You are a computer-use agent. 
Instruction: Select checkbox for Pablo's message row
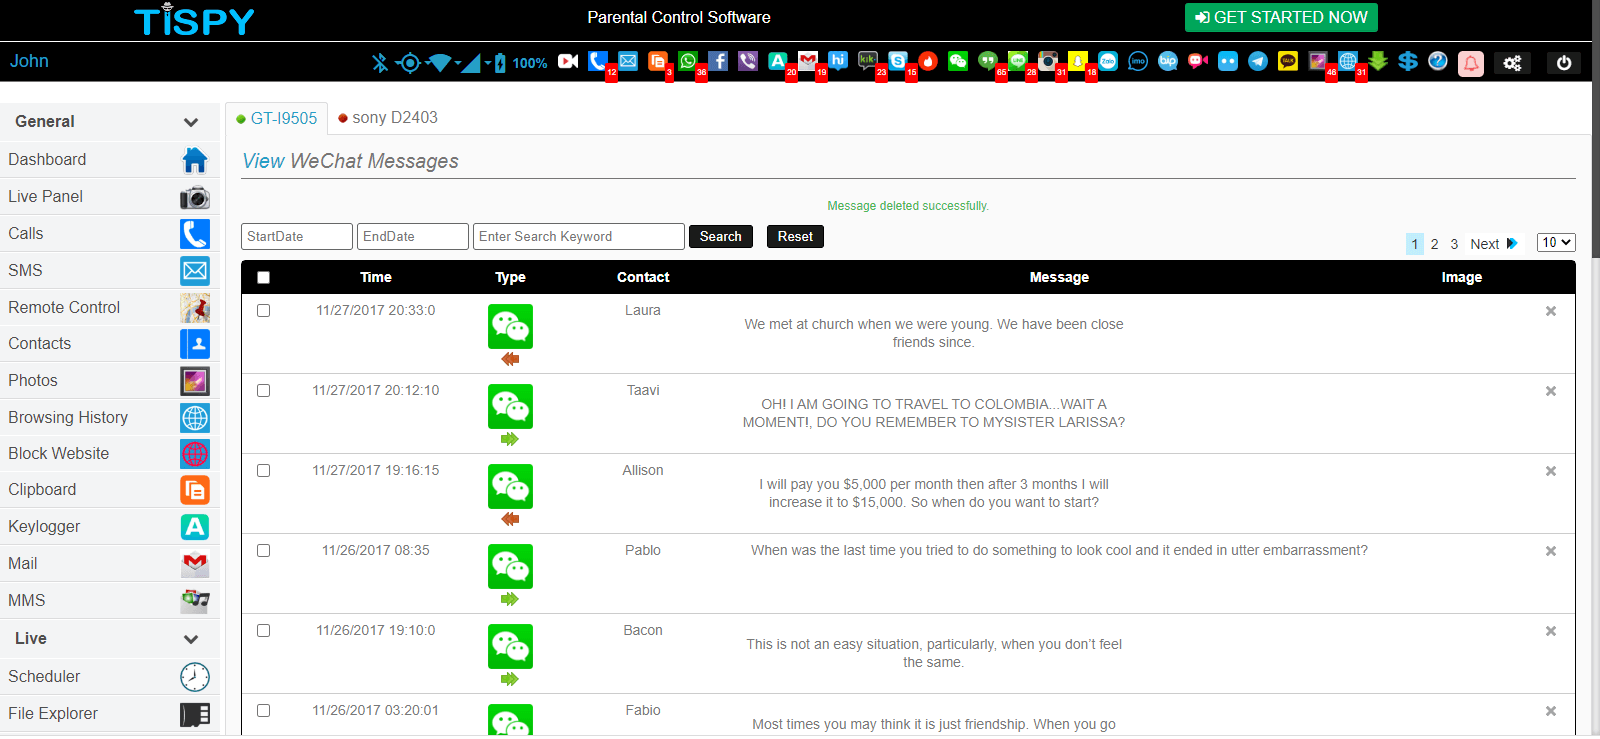(x=264, y=551)
